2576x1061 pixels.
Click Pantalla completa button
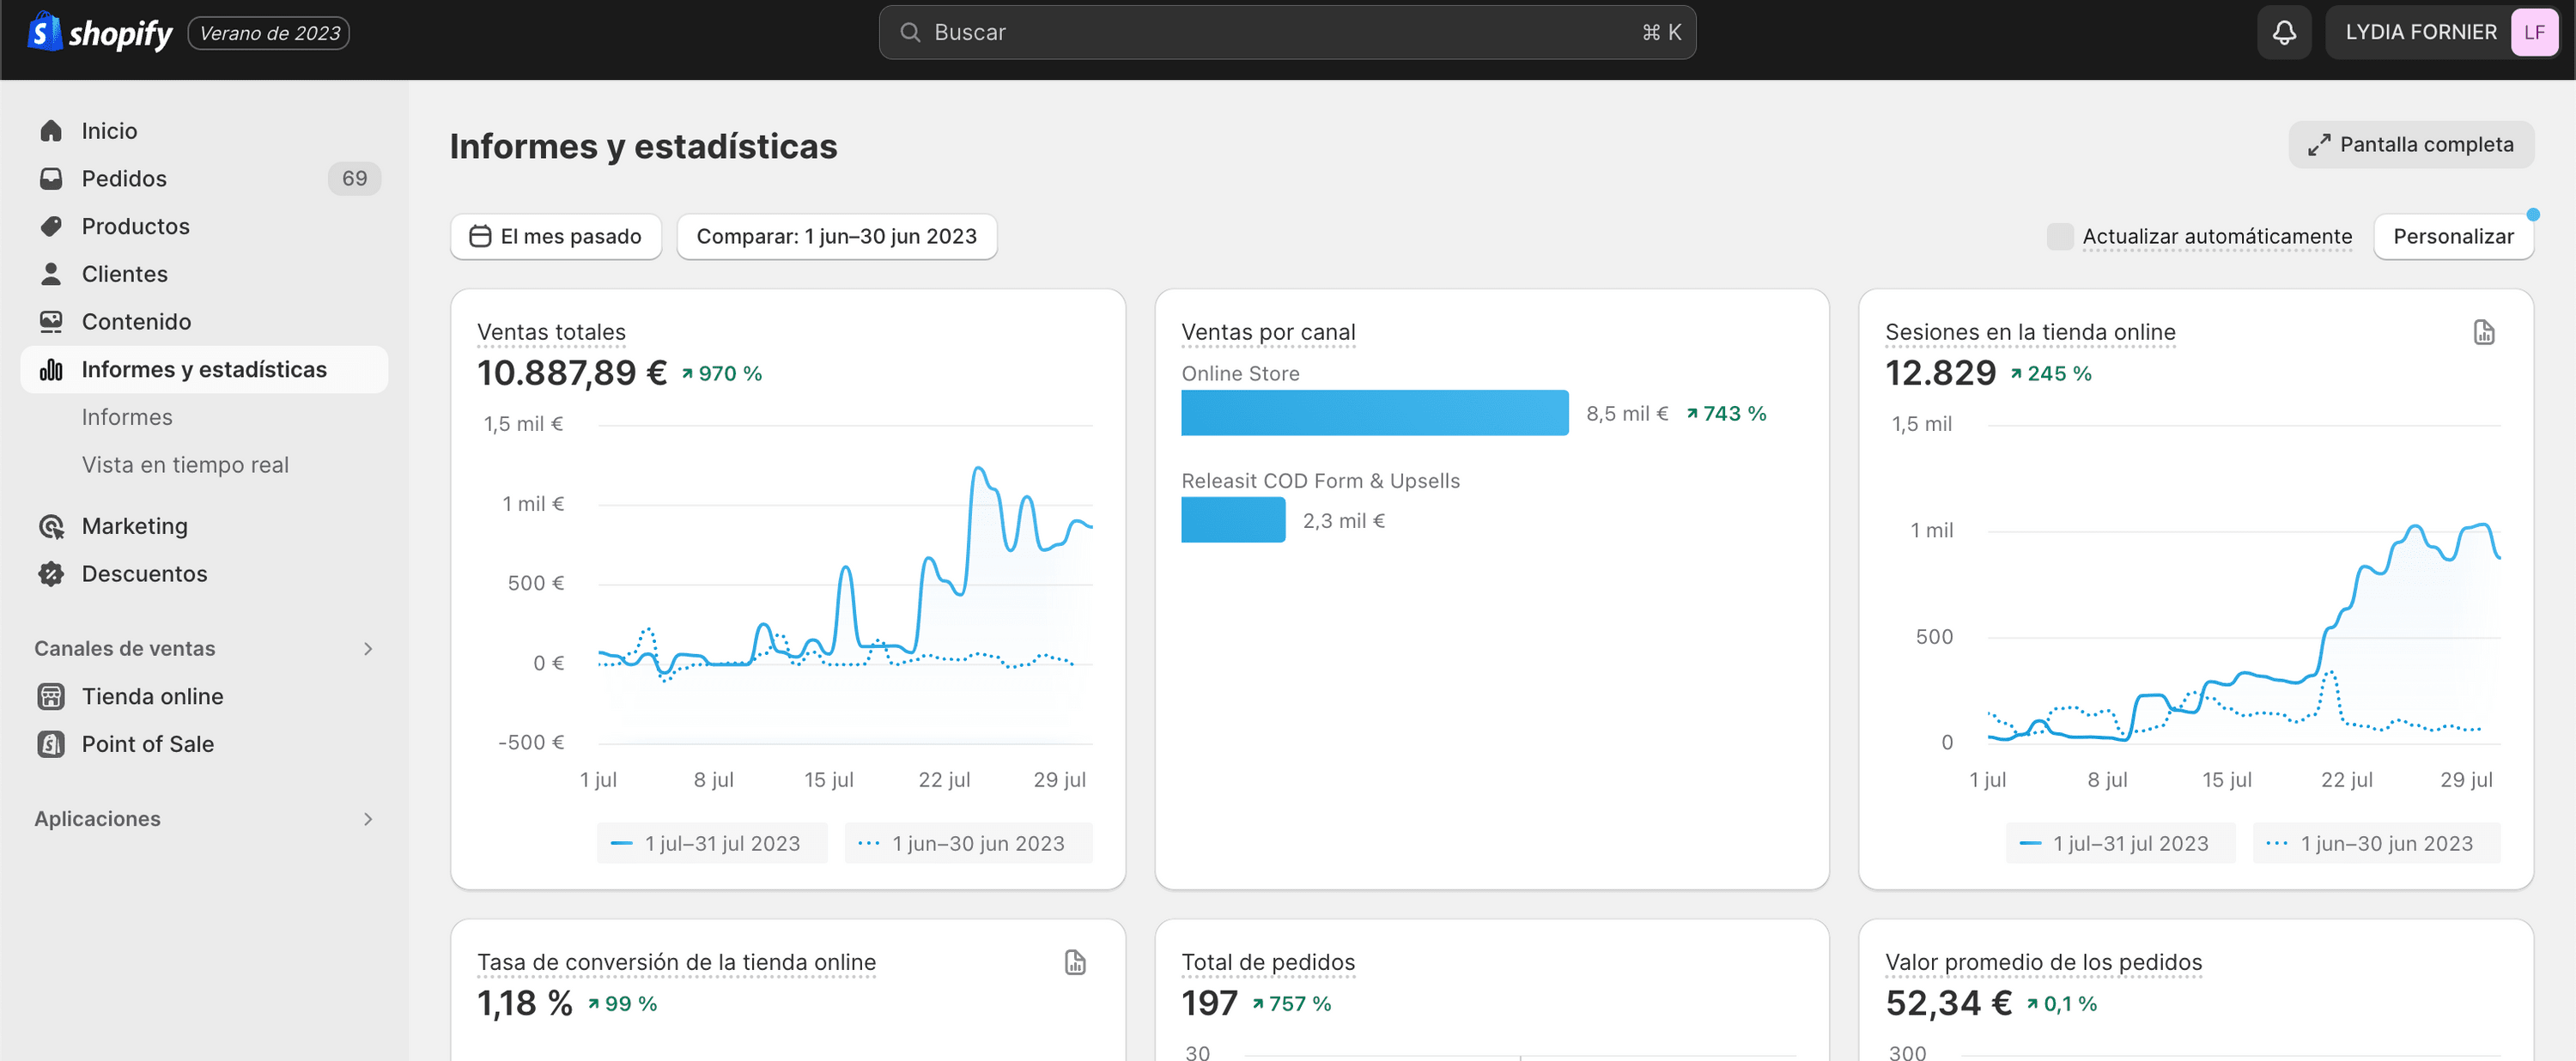click(x=2411, y=145)
